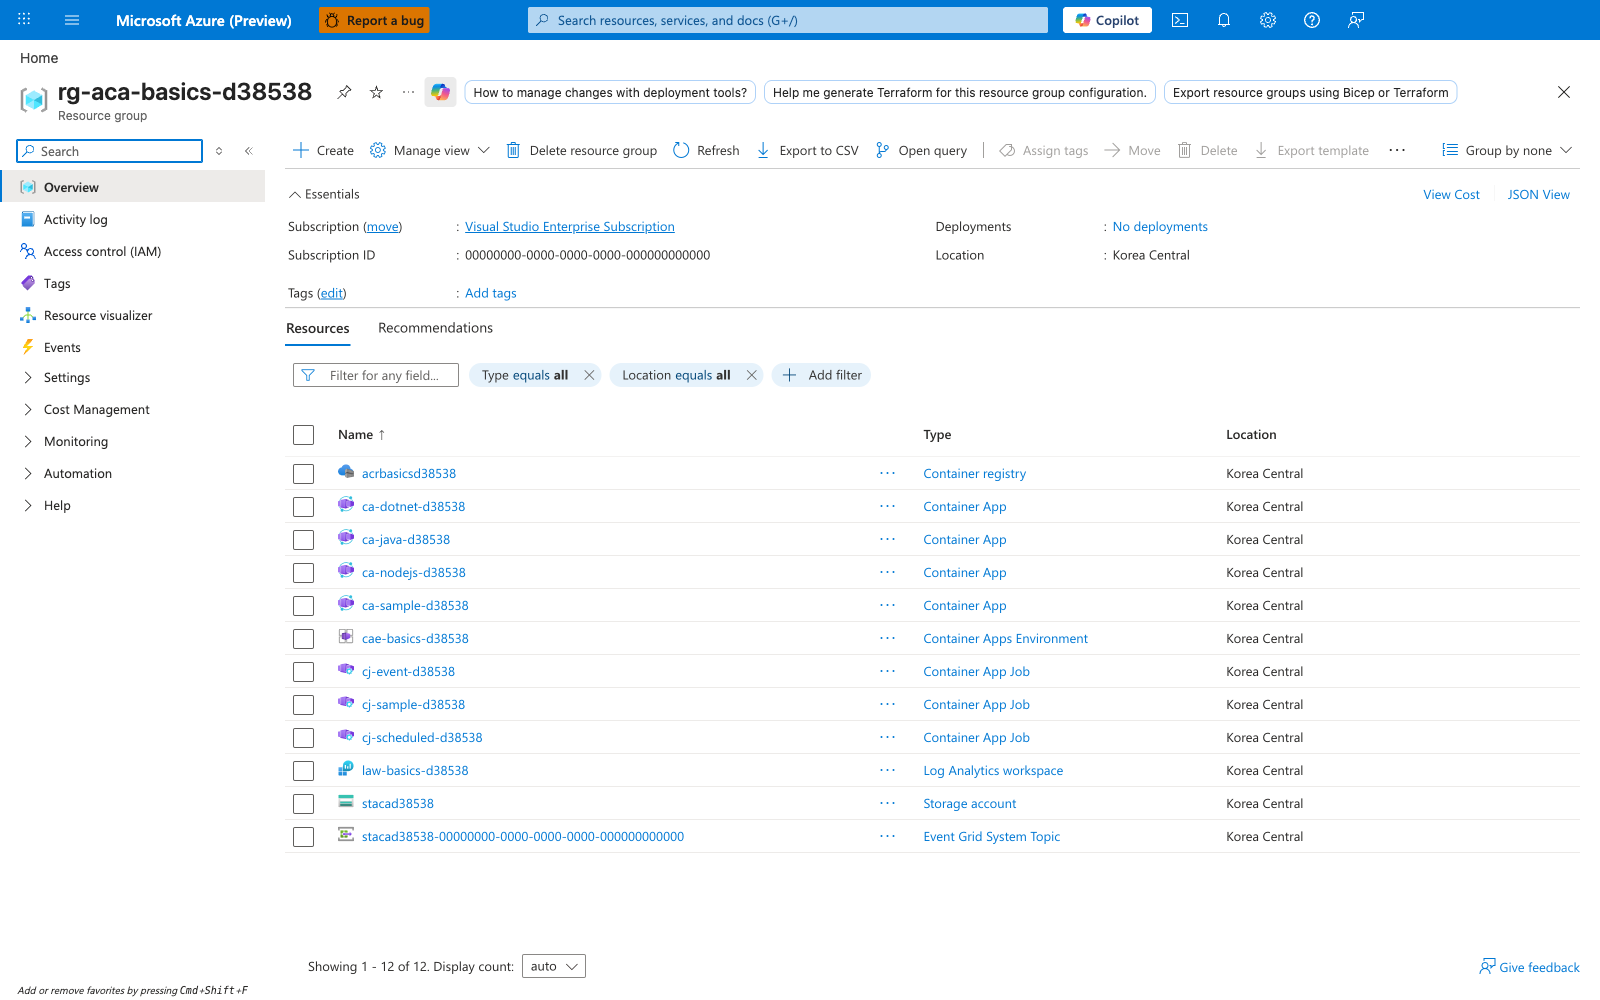Export the resource list to CSV
This screenshot has height=1000, width=1600.
pos(807,150)
